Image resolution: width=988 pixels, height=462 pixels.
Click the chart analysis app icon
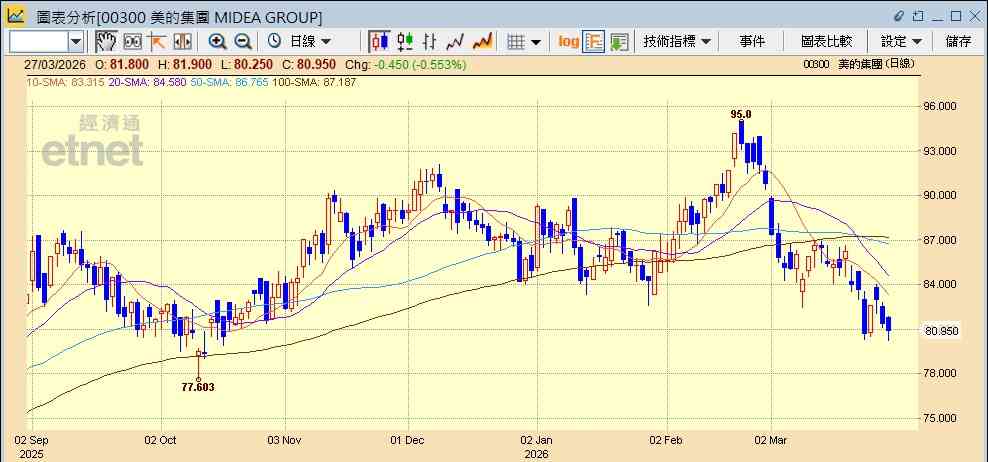15,16
